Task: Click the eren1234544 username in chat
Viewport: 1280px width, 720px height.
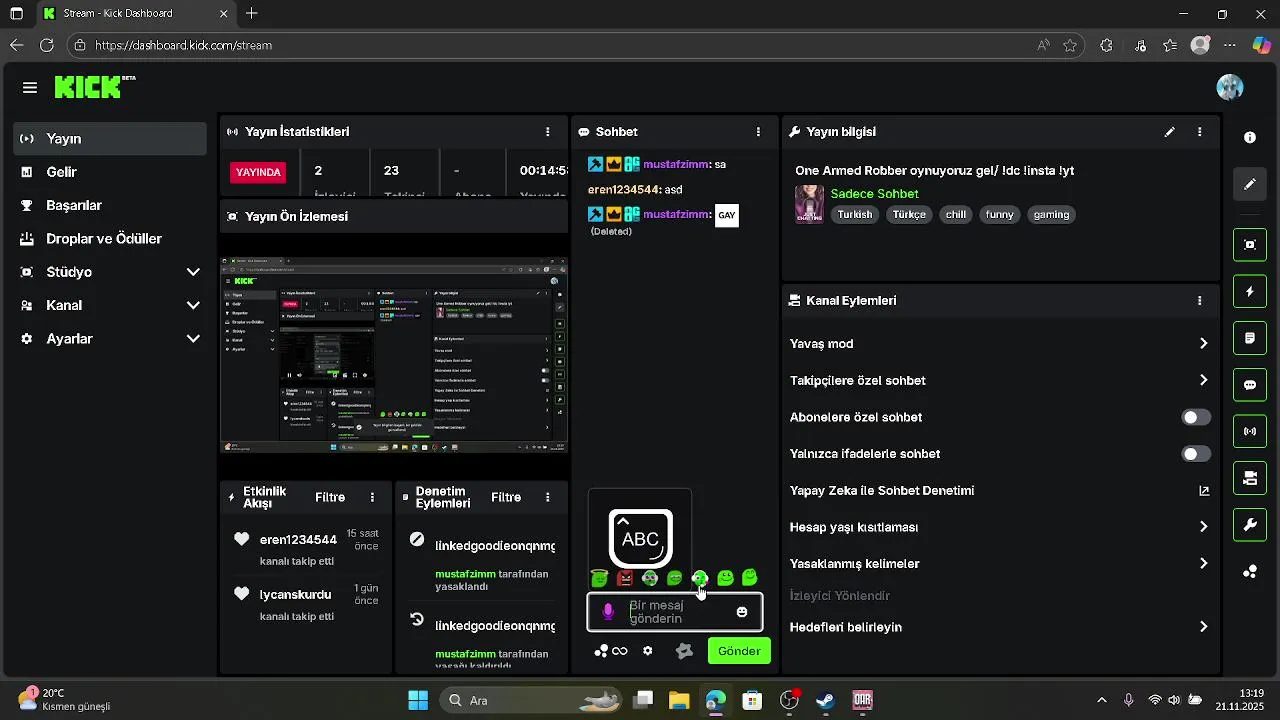Action: [x=624, y=189]
